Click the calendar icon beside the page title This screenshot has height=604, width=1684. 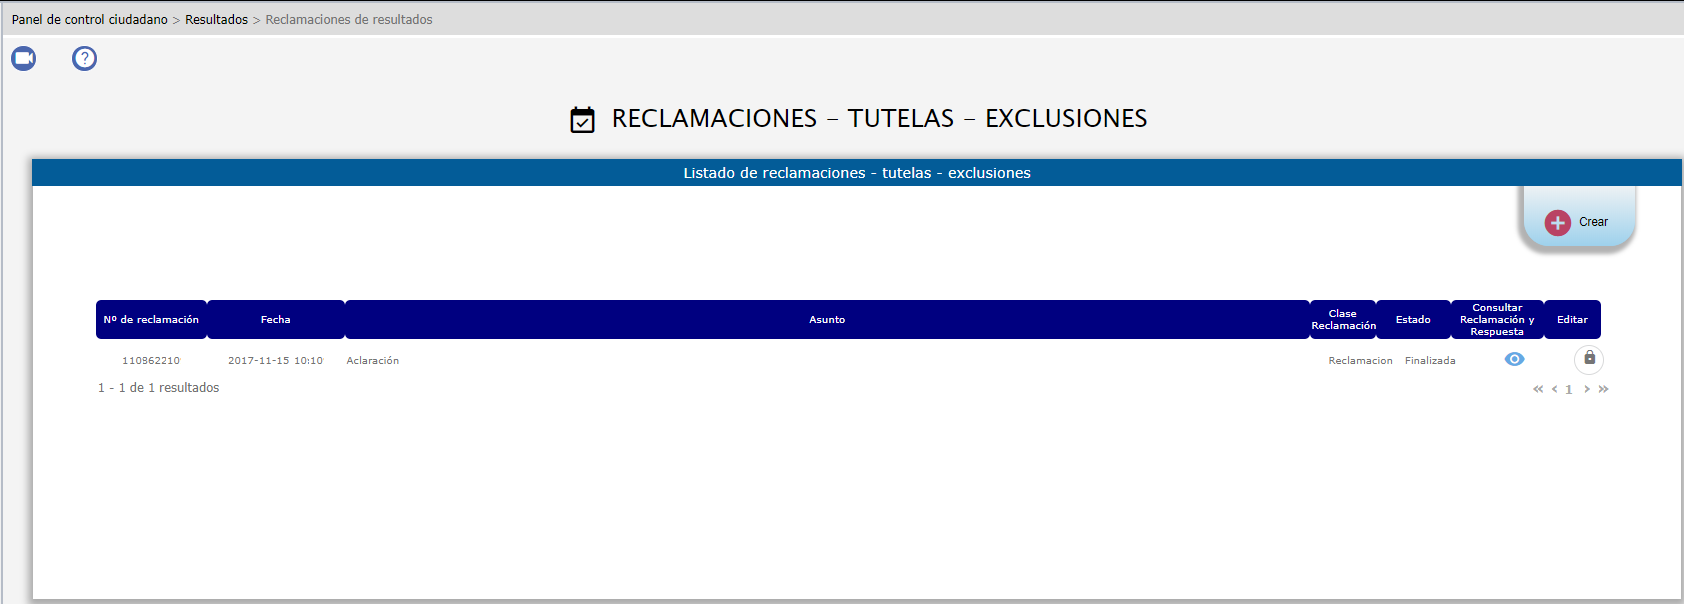pos(582,120)
